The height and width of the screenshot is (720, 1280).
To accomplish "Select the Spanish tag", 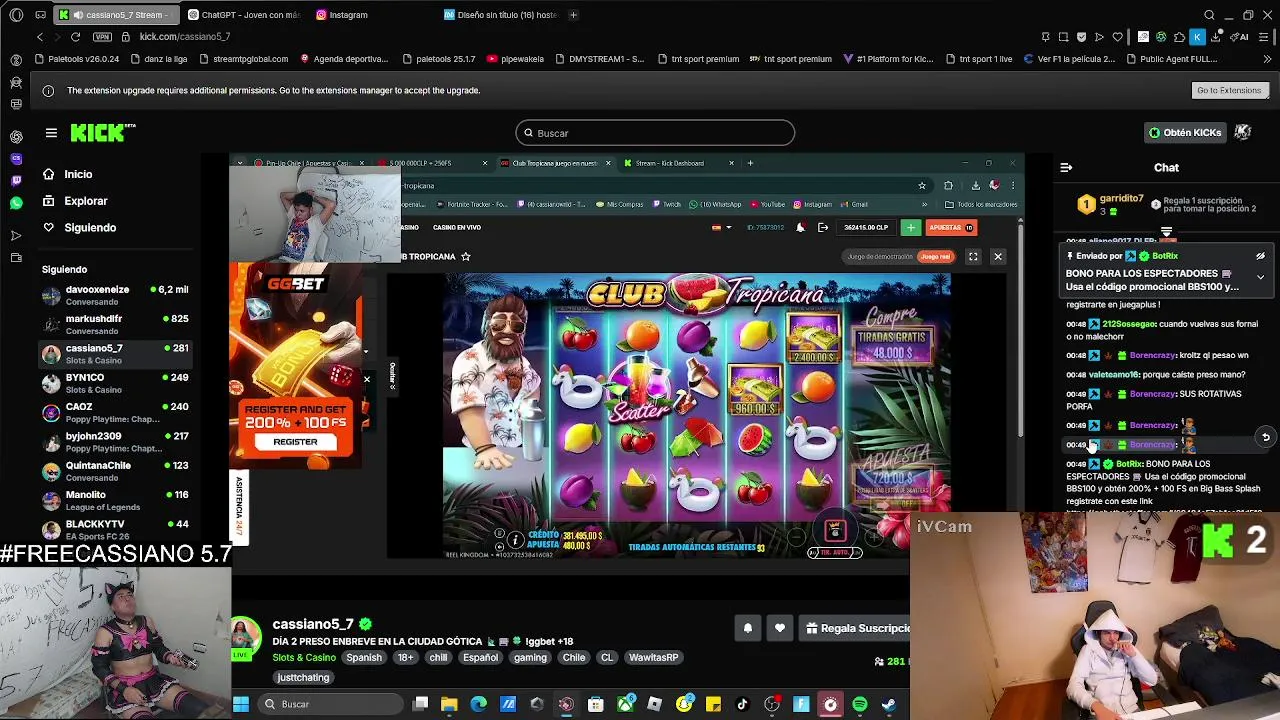I will 364,657.
